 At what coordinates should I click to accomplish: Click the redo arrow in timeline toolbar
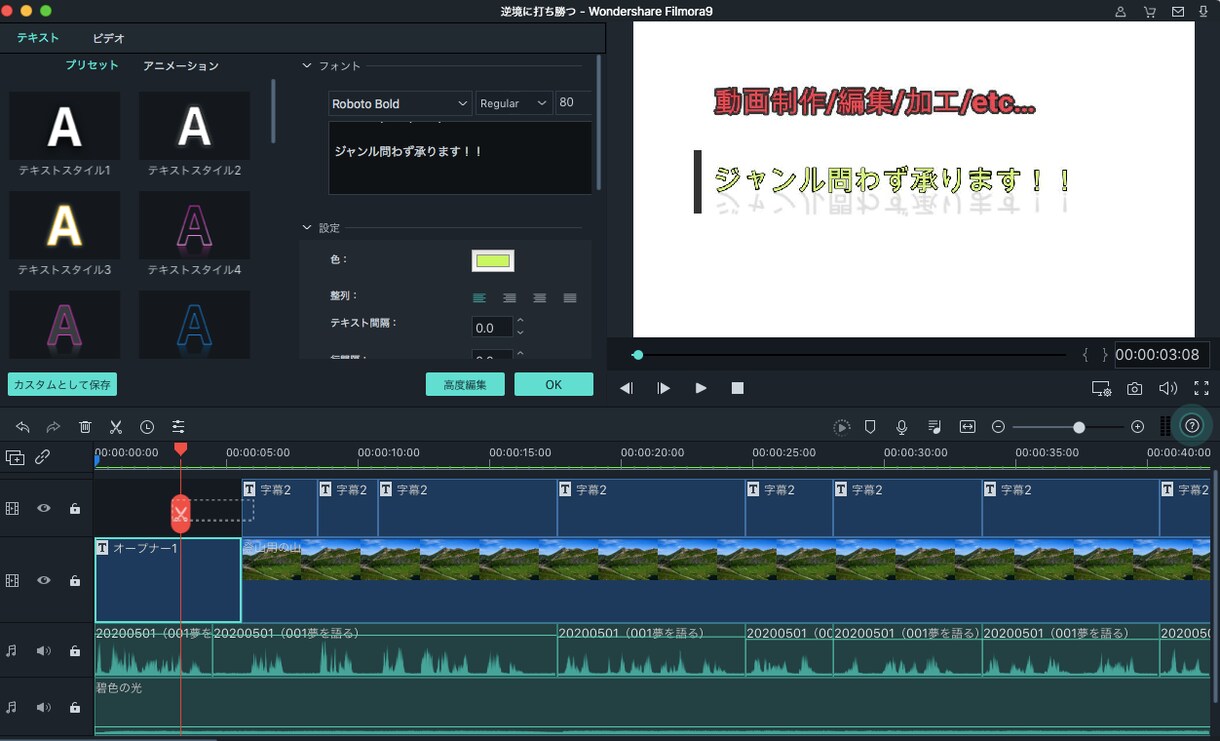[x=54, y=427]
